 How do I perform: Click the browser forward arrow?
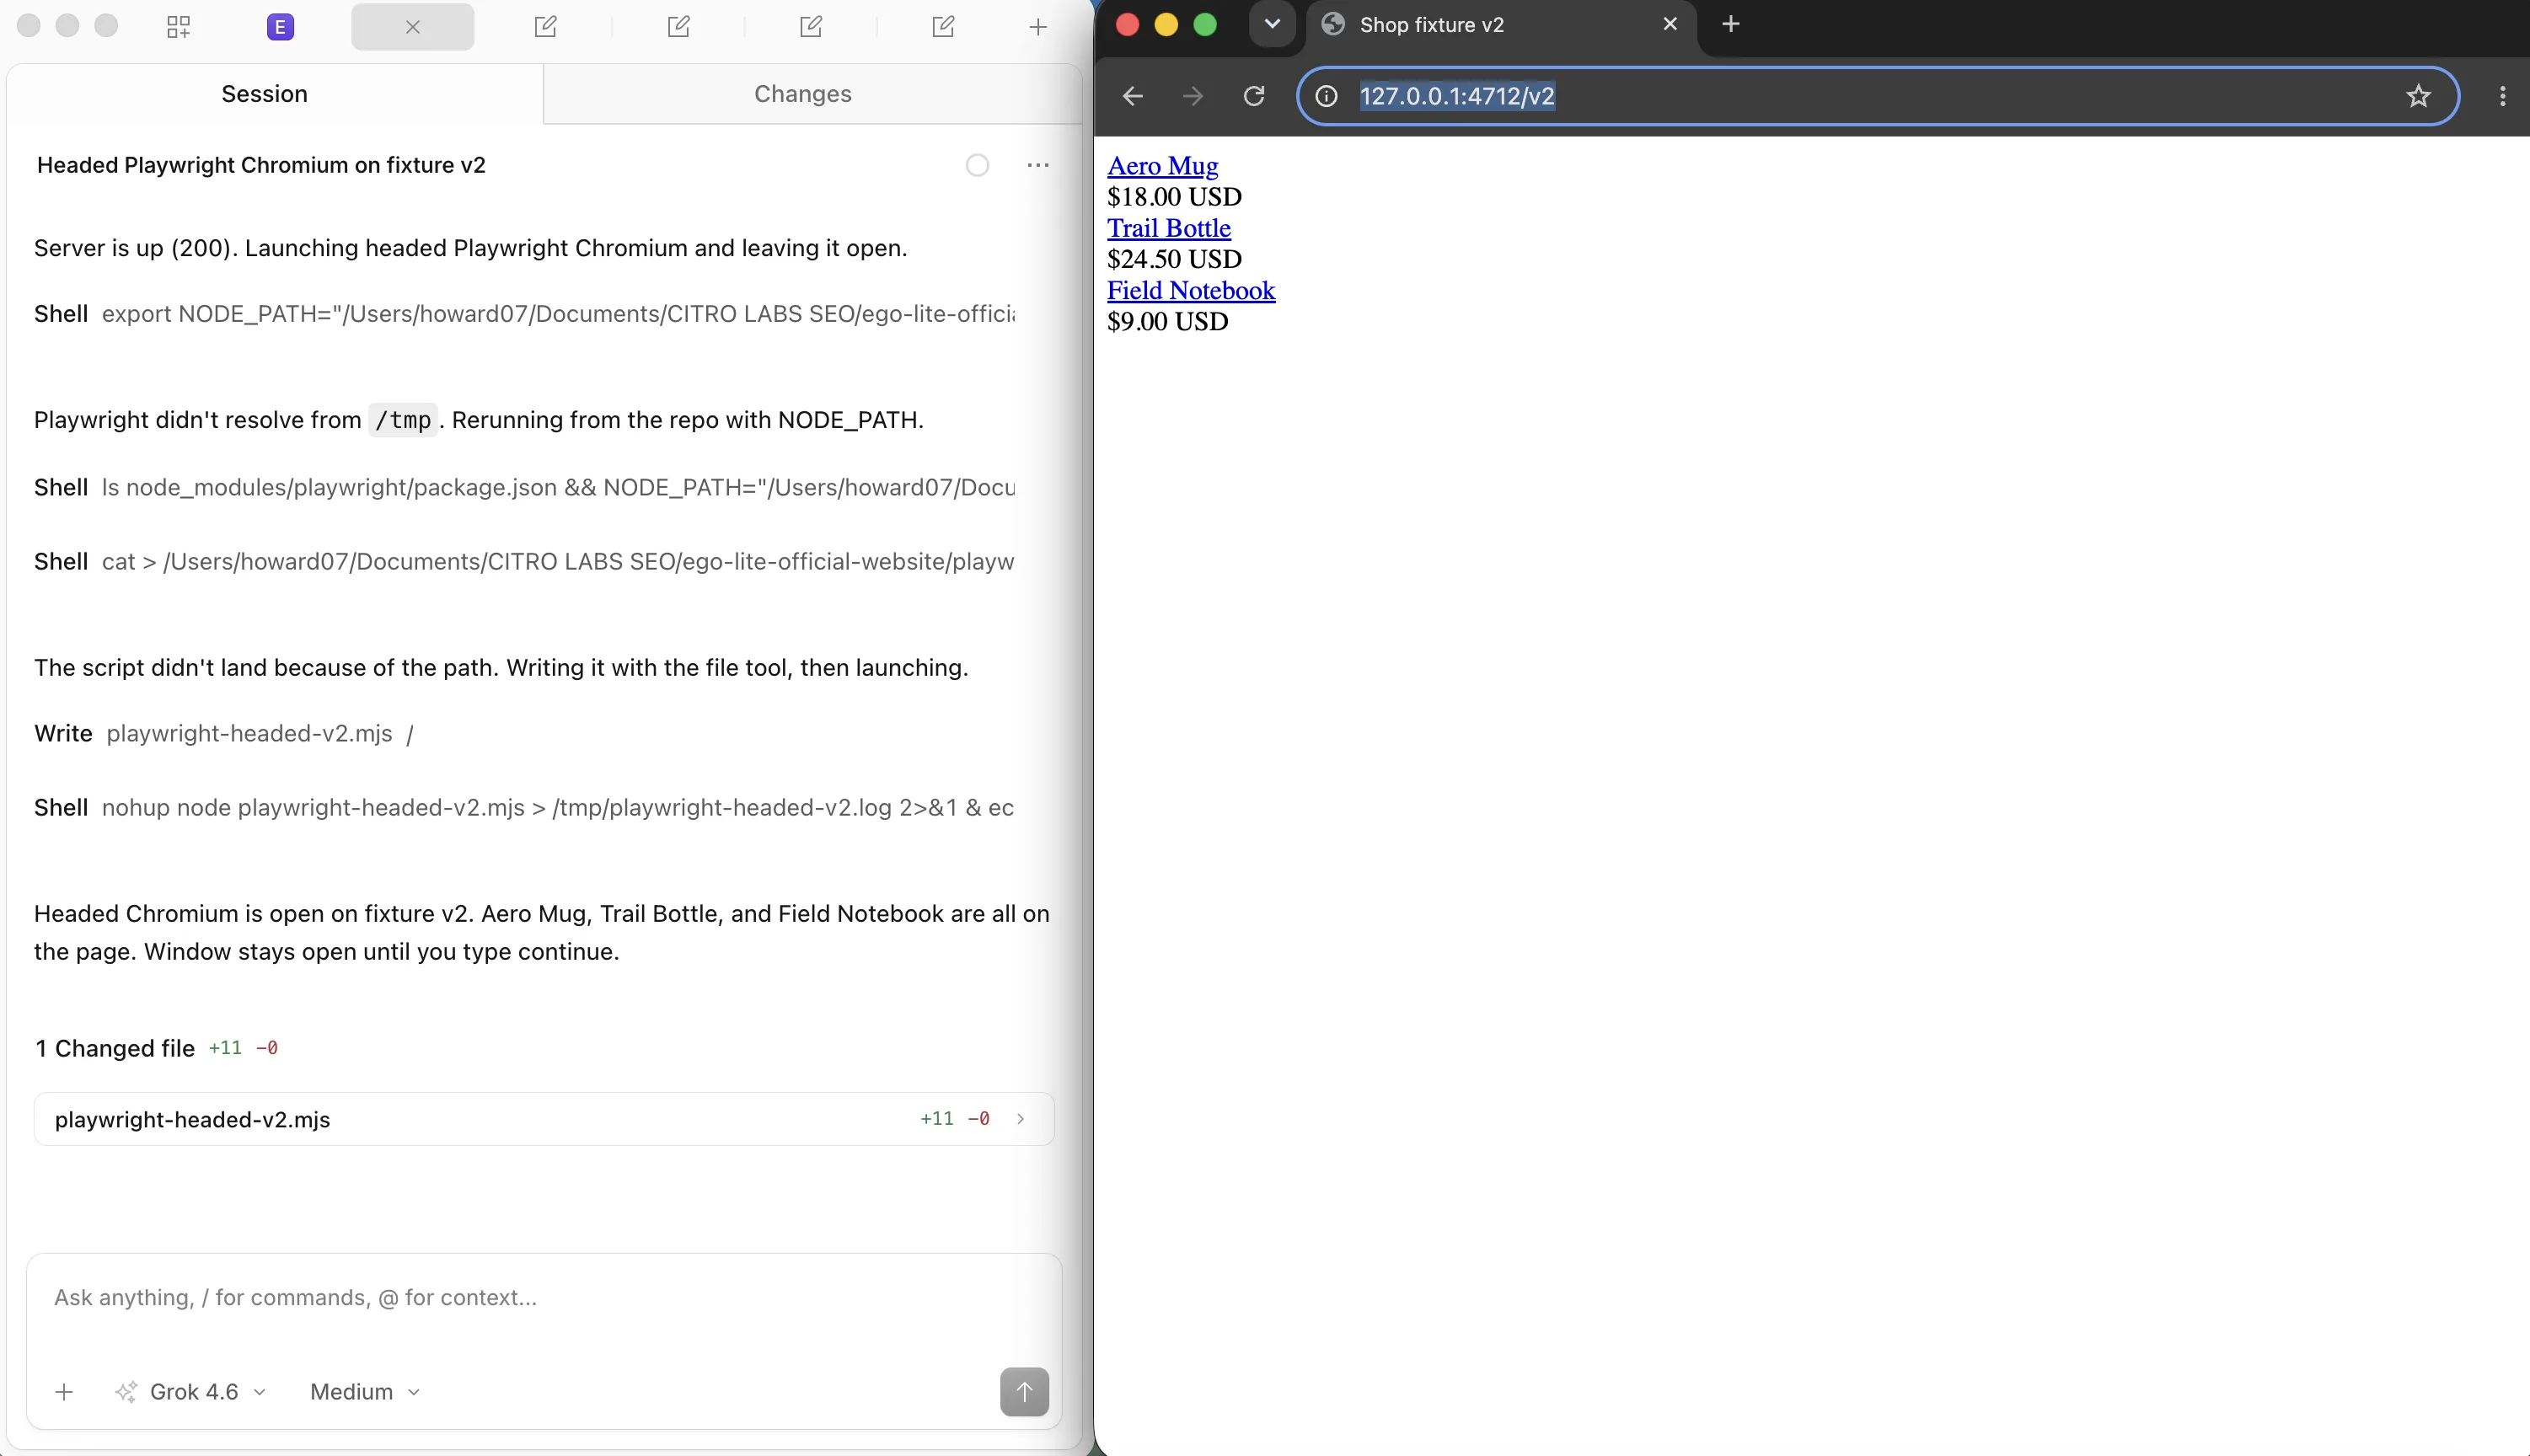(x=1192, y=96)
